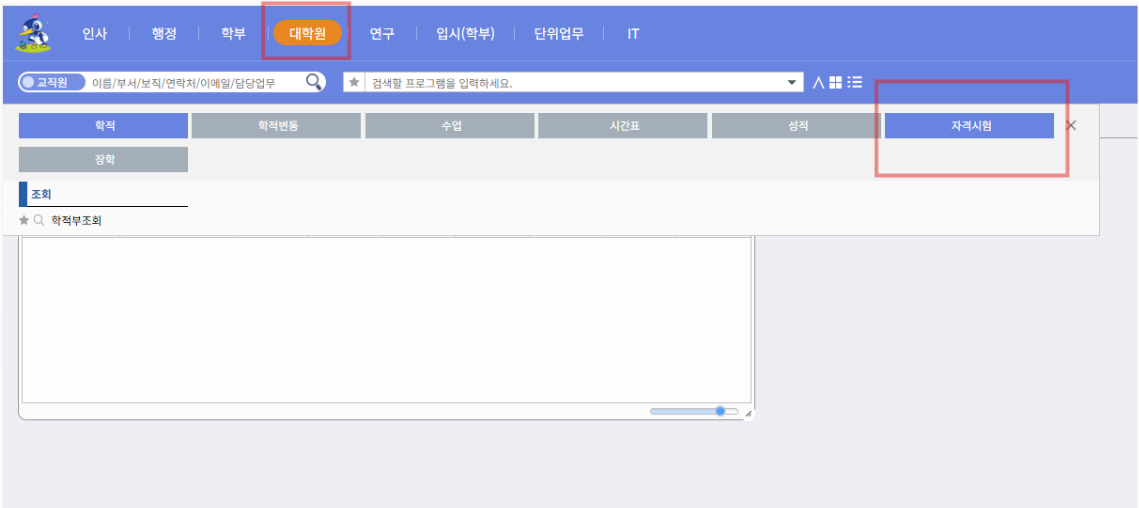Close the menu panel with X
Image resolution: width=1139 pixels, height=508 pixels.
(x=1071, y=125)
